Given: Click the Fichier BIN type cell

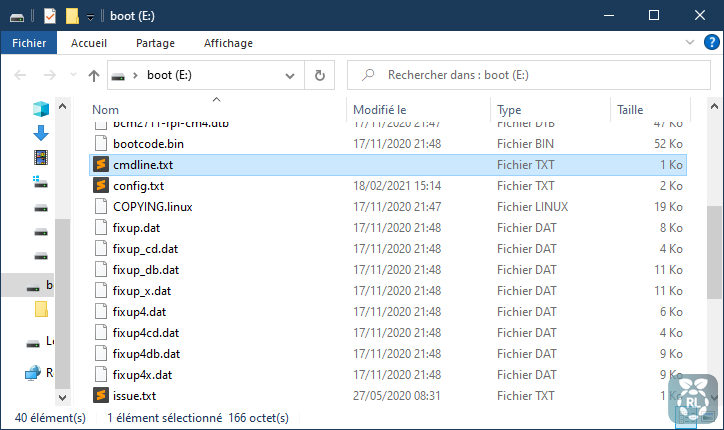Looking at the screenshot, I should pos(525,144).
